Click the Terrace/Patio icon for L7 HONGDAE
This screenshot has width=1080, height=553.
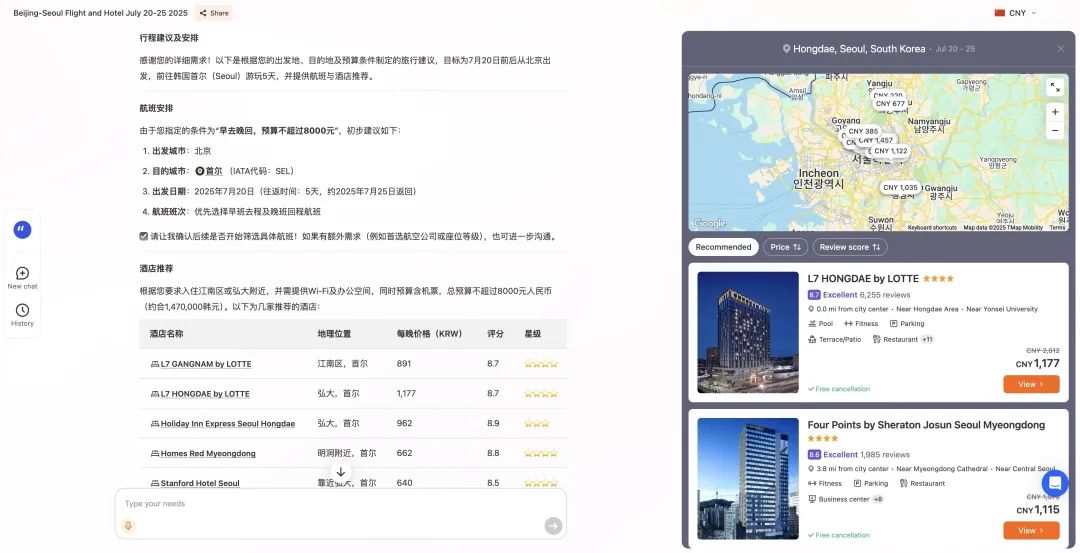pyautogui.click(x=811, y=340)
